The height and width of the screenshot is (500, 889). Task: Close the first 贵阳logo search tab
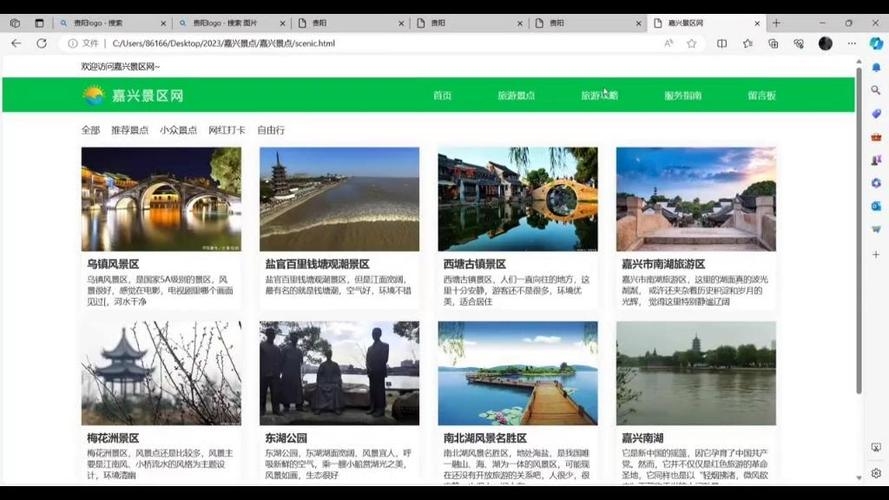pyautogui.click(x=163, y=23)
